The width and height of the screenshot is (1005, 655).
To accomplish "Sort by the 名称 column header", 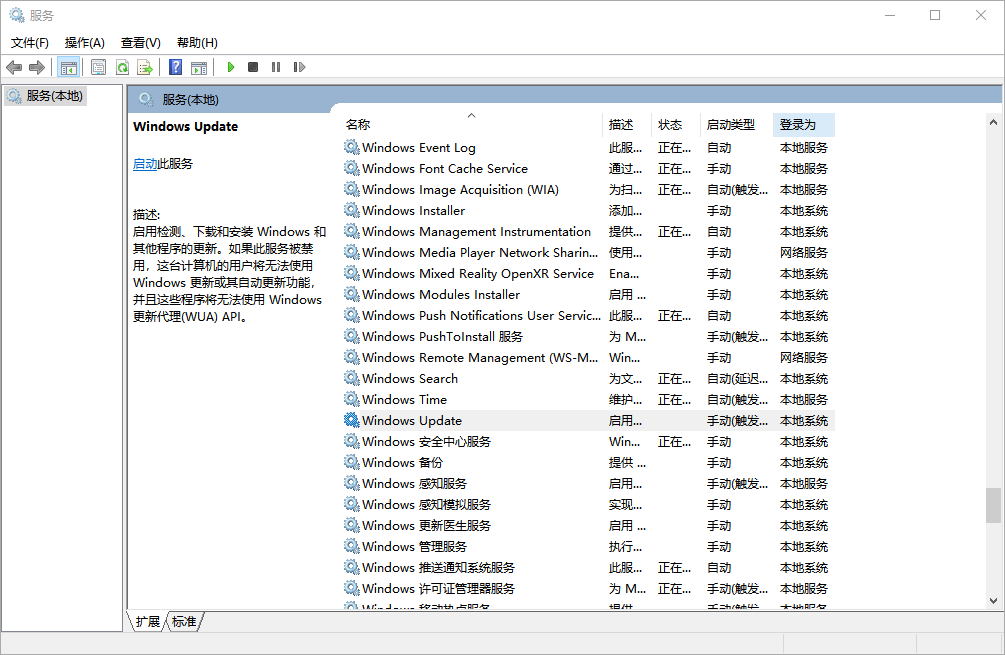I will 471,125.
